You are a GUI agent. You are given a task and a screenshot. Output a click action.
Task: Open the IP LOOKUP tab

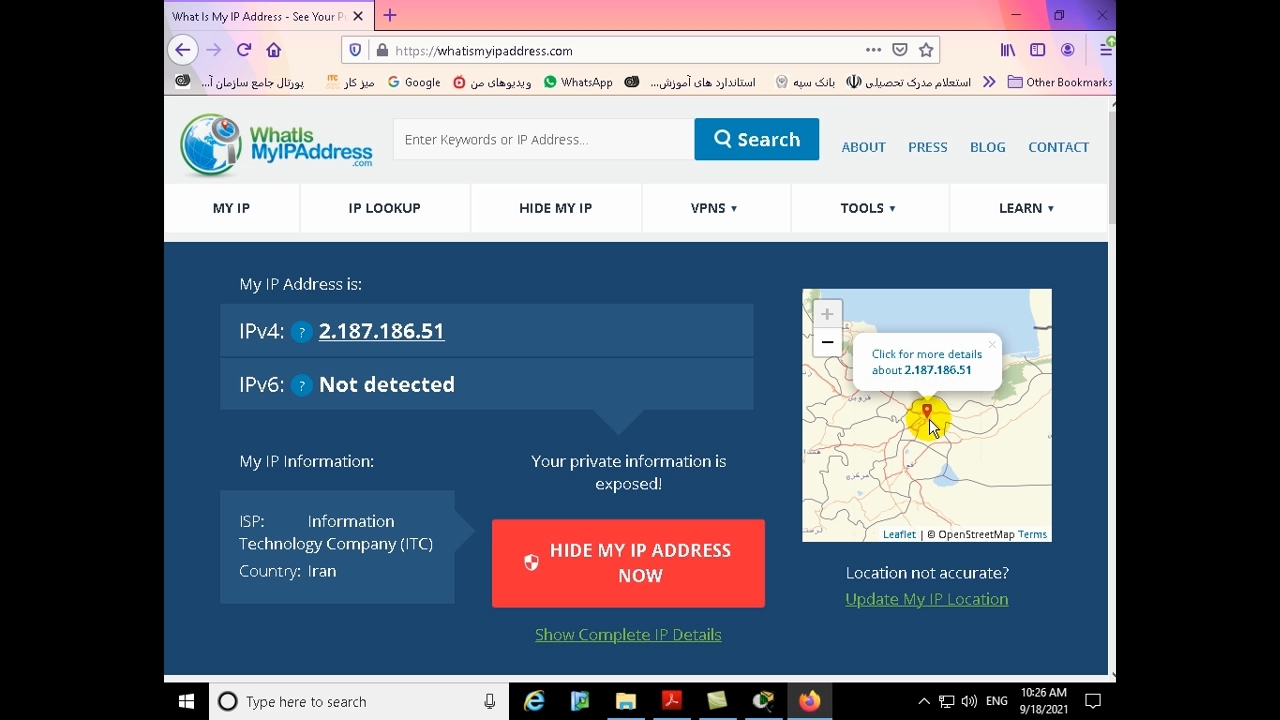click(384, 208)
